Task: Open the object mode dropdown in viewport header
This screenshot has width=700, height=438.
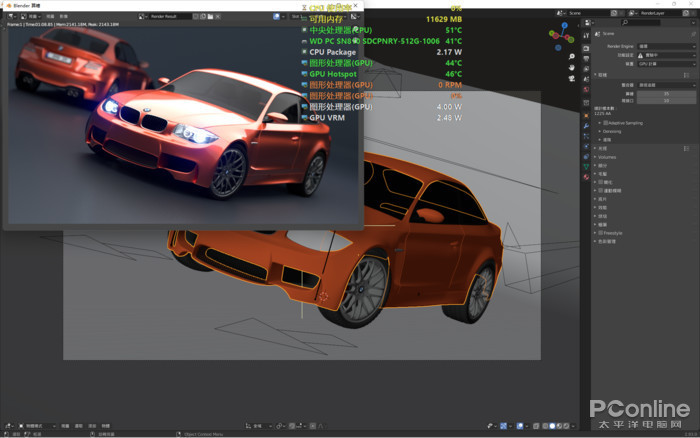Action: [x=37, y=426]
